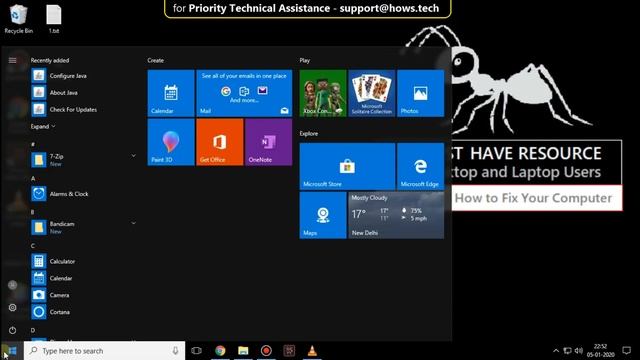The image size is (640, 360).
Task: Open the Microsoft Store tile
Action: tap(347, 167)
